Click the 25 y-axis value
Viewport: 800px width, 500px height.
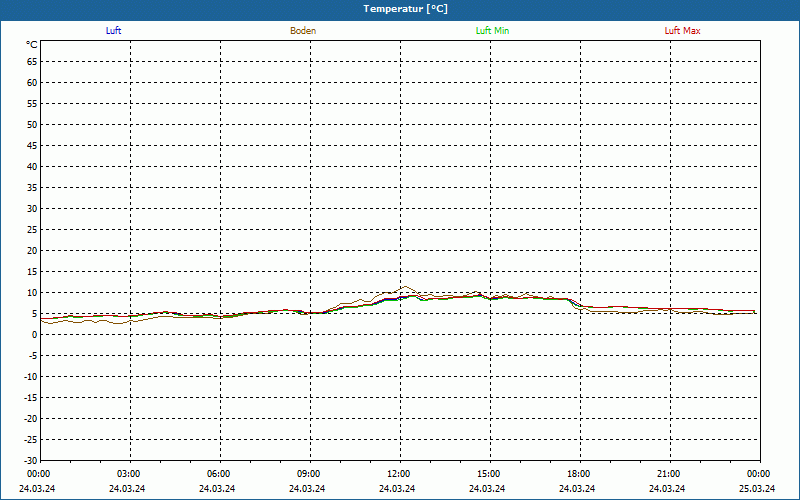32,230
